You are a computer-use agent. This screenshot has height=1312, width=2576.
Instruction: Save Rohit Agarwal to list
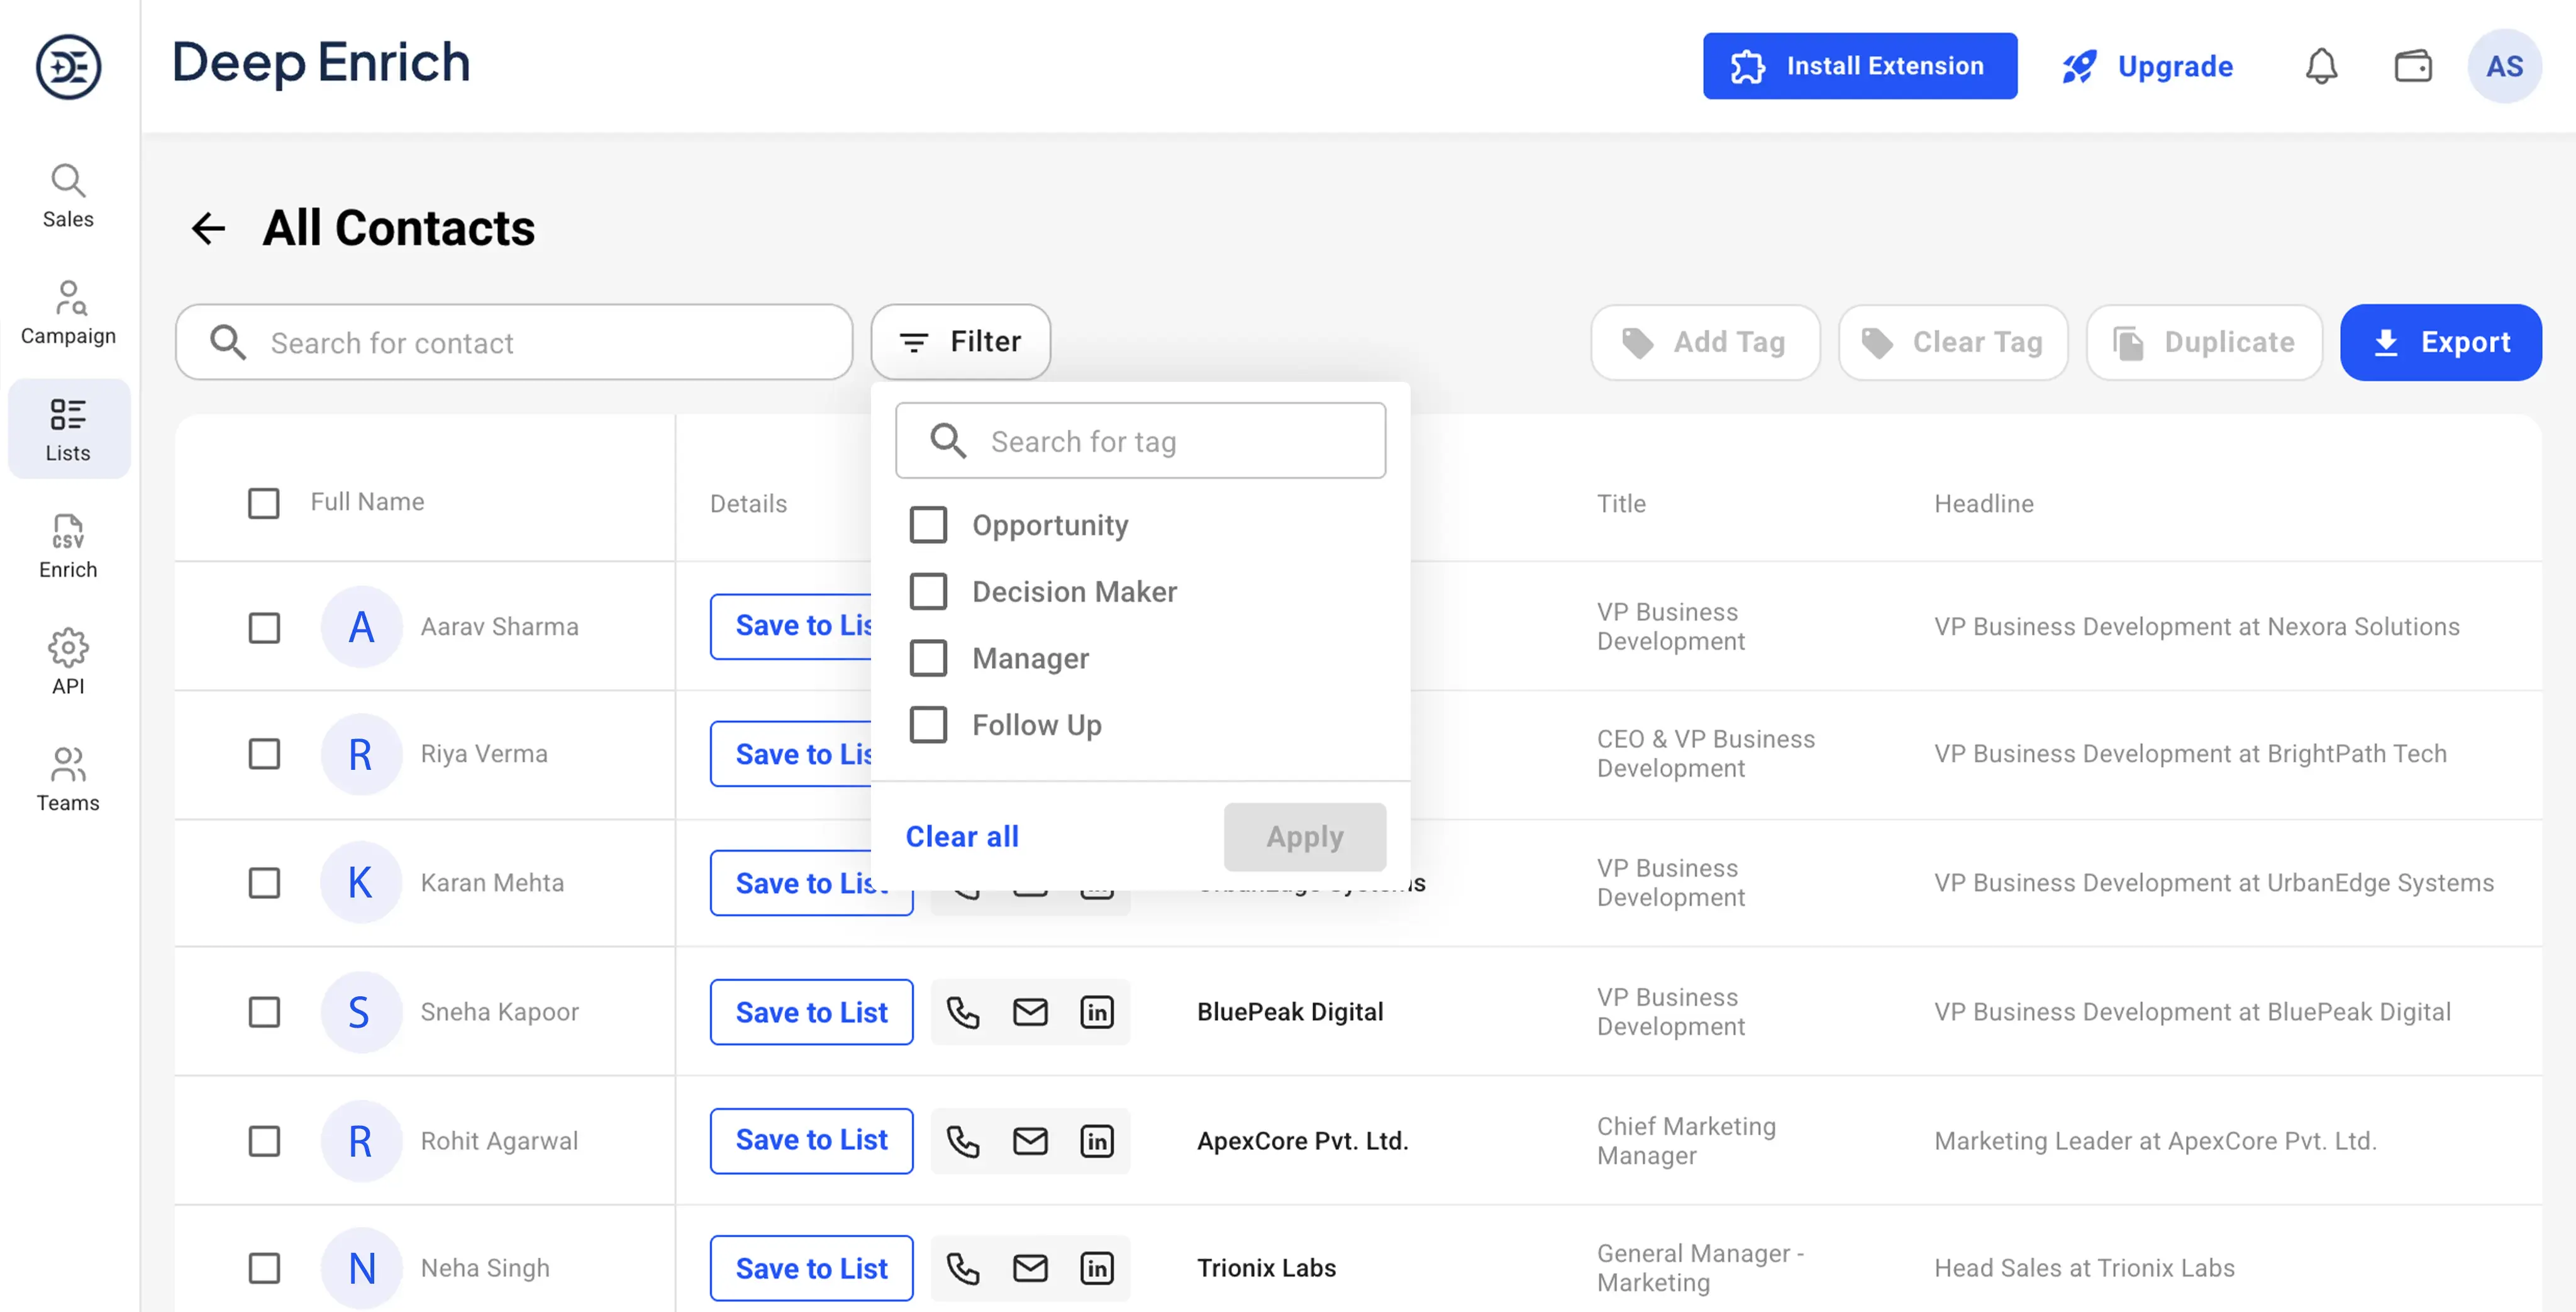(x=811, y=1141)
